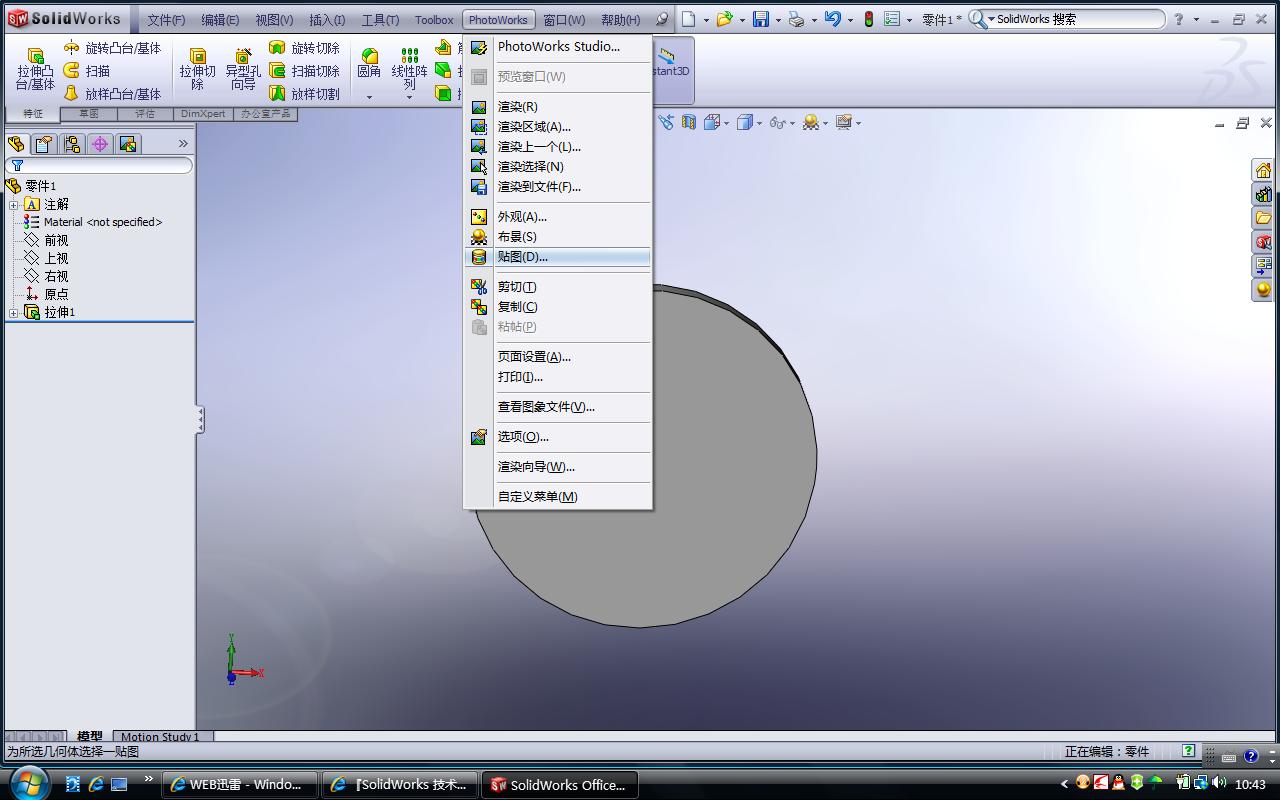Apply the Fillet (圆角) feature tool
The height and width of the screenshot is (800, 1280).
pyautogui.click(x=369, y=62)
